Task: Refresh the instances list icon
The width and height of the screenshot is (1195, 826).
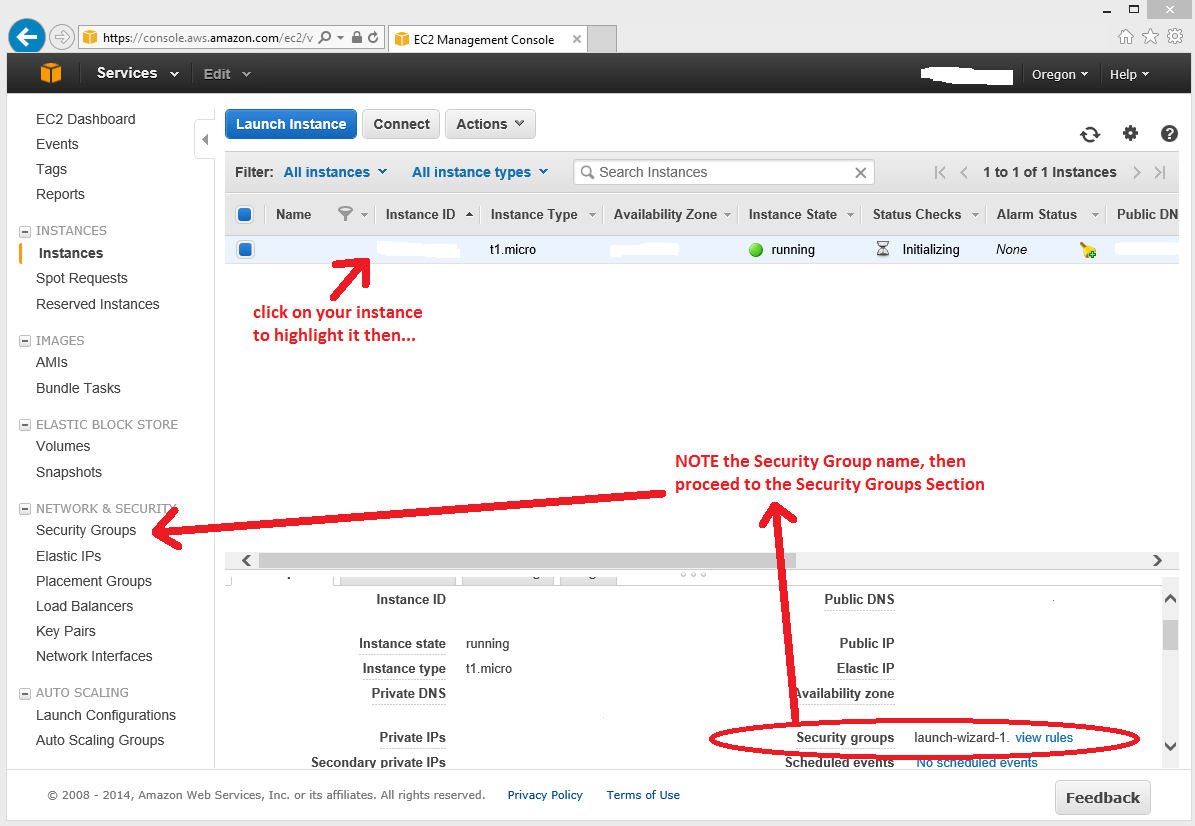Action: pos(1090,134)
